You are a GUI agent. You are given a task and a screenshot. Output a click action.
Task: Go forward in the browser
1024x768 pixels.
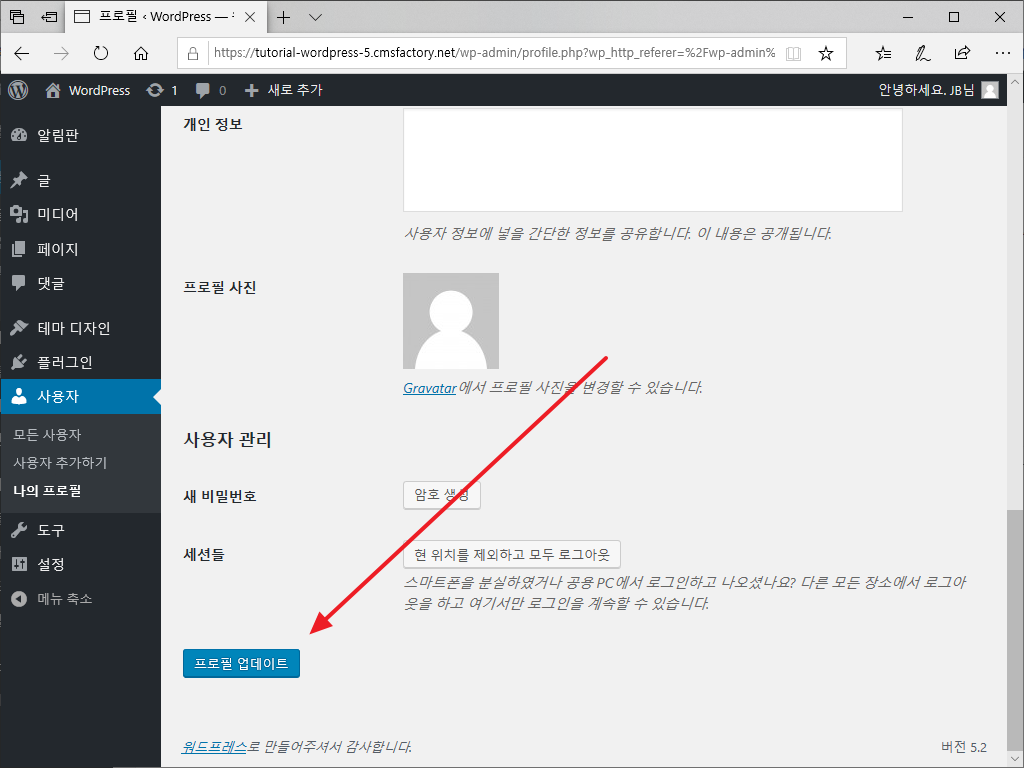(61, 53)
